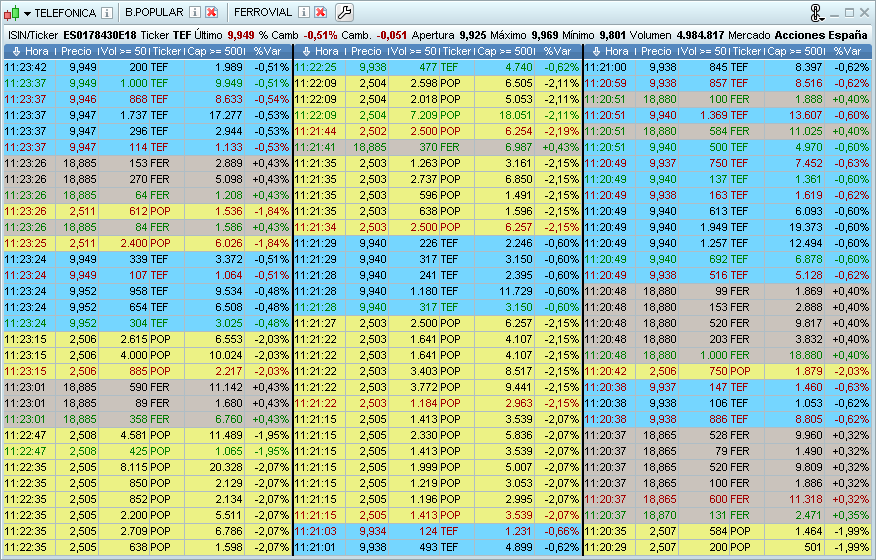The width and height of the screenshot is (876, 560).
Task: Click the sort arrow in the middle panel header
Action: coord(306,51)
